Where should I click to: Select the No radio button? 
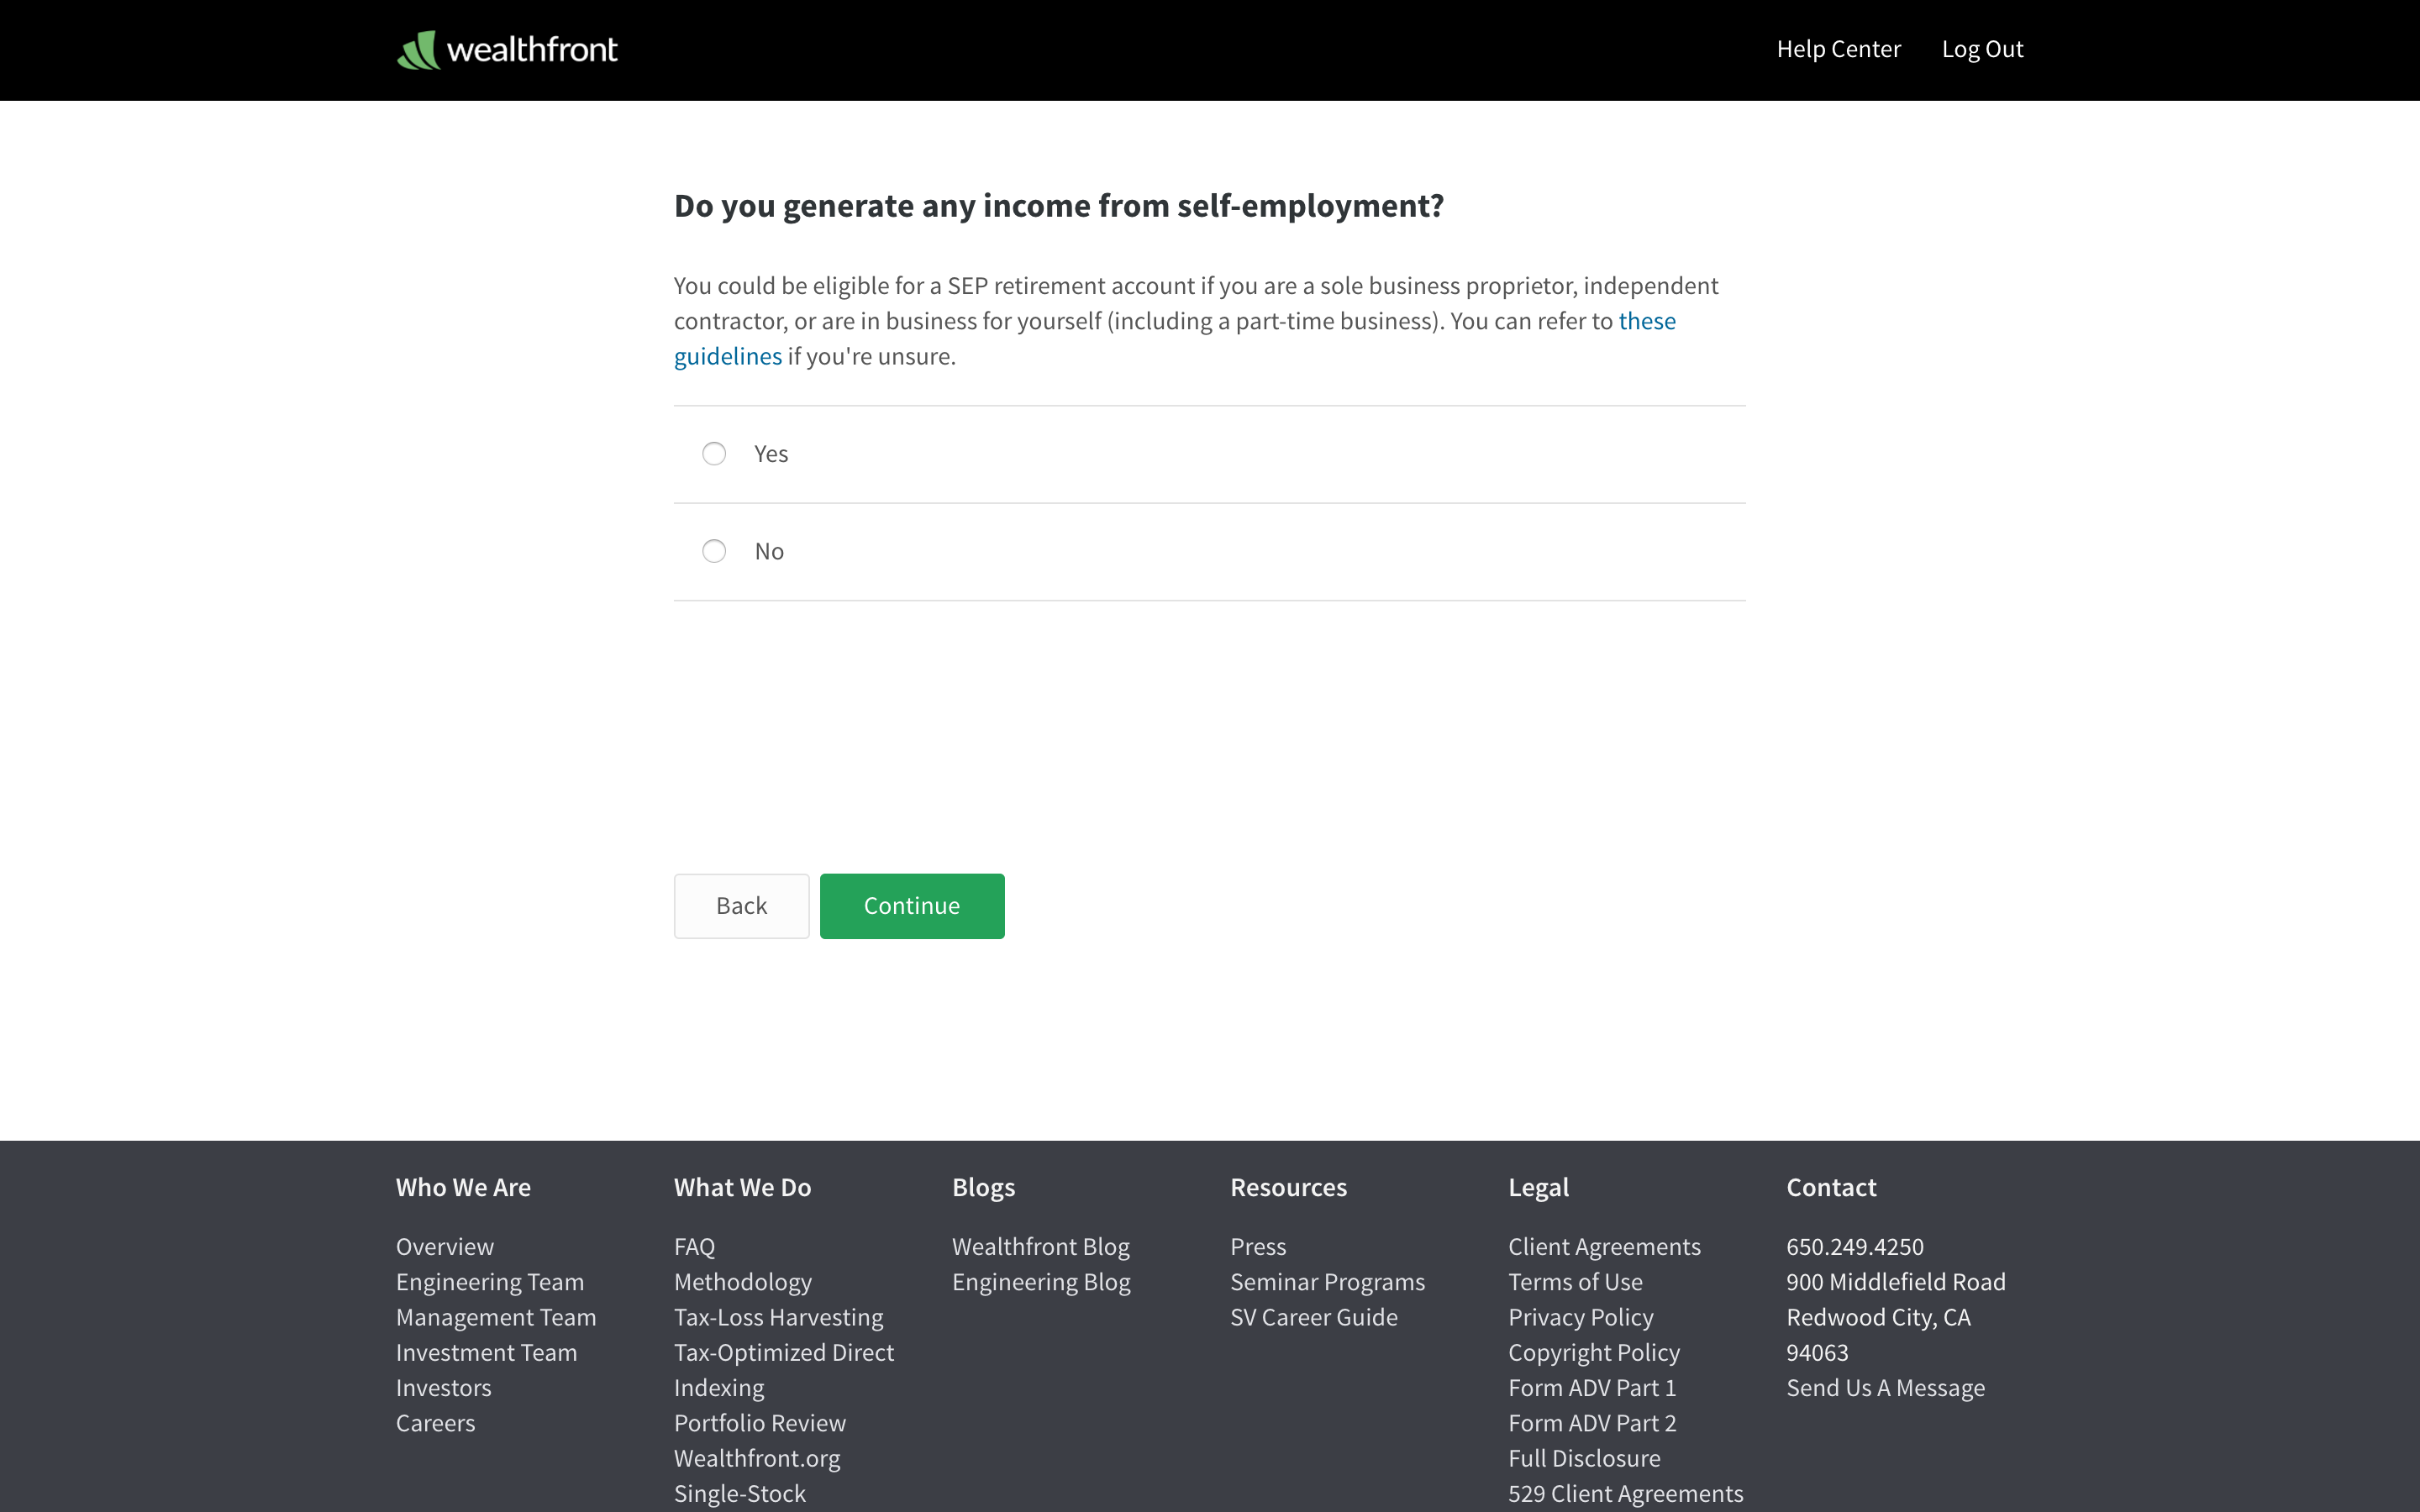[714, 551]
